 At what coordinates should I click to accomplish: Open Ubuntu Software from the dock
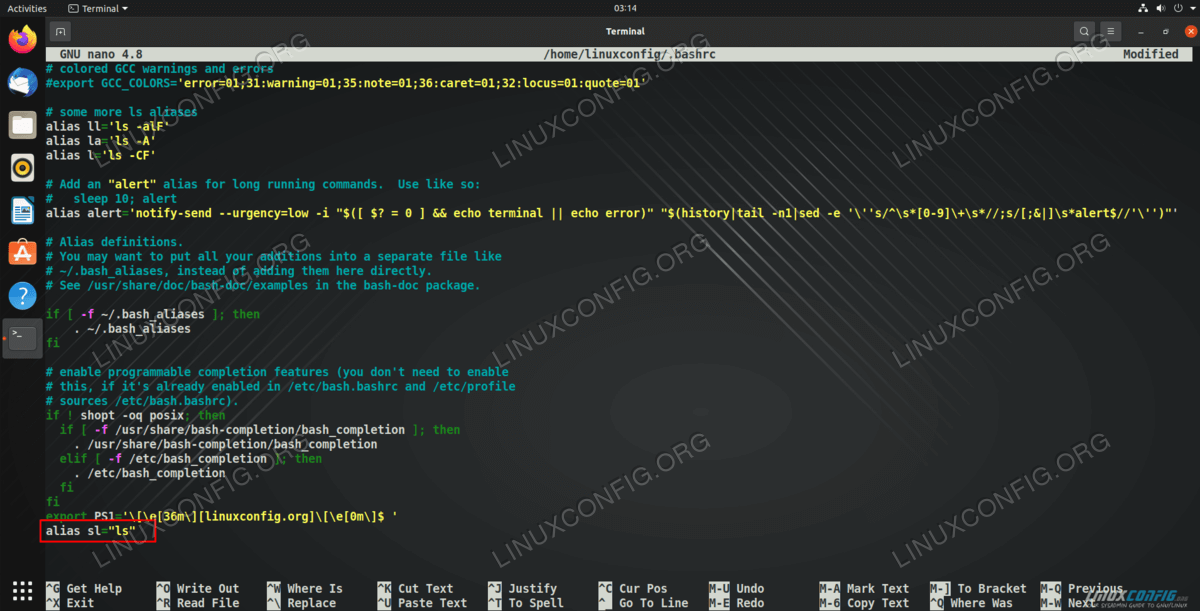(x=22, y=252)
